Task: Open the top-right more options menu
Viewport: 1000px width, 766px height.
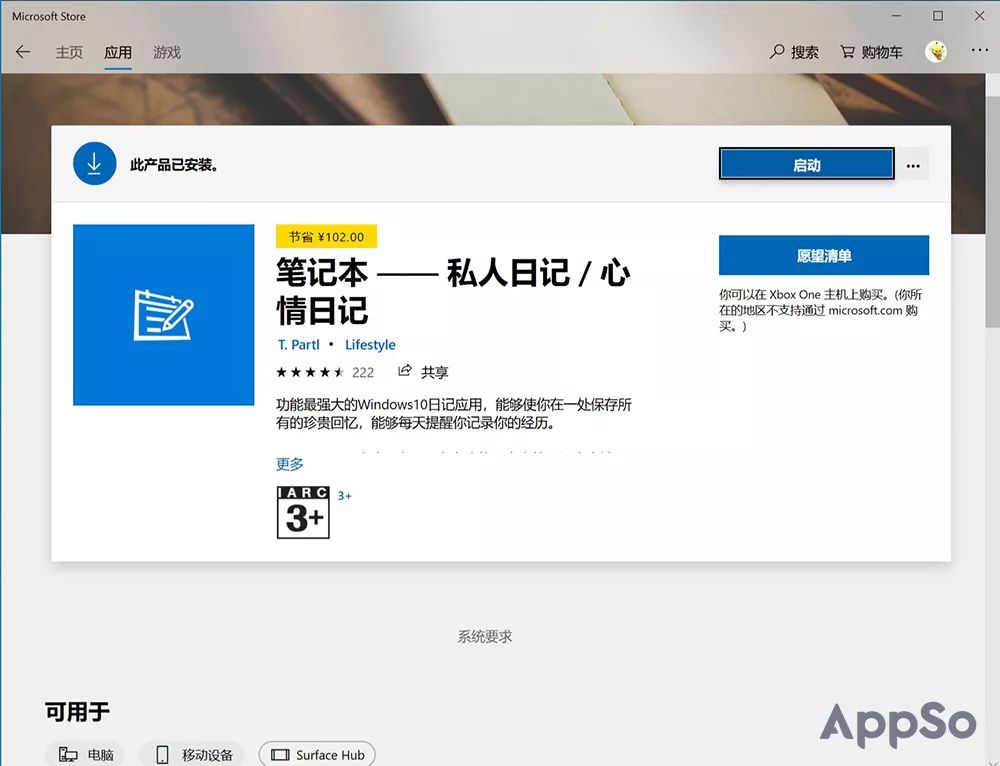Action: (x=980, y=50)
